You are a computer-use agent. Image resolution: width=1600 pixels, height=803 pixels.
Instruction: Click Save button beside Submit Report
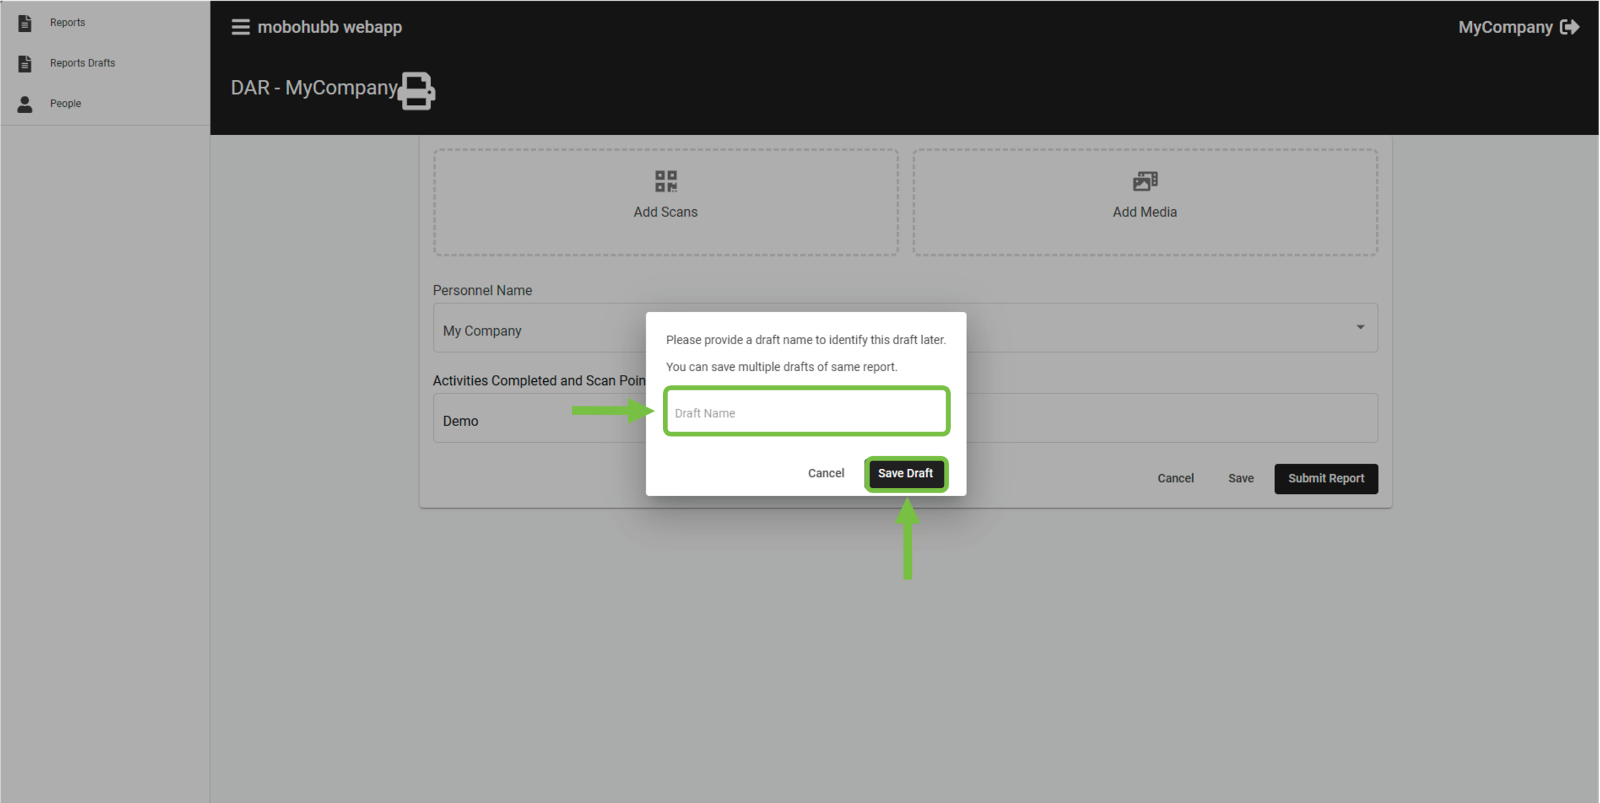click(1240, 478)
